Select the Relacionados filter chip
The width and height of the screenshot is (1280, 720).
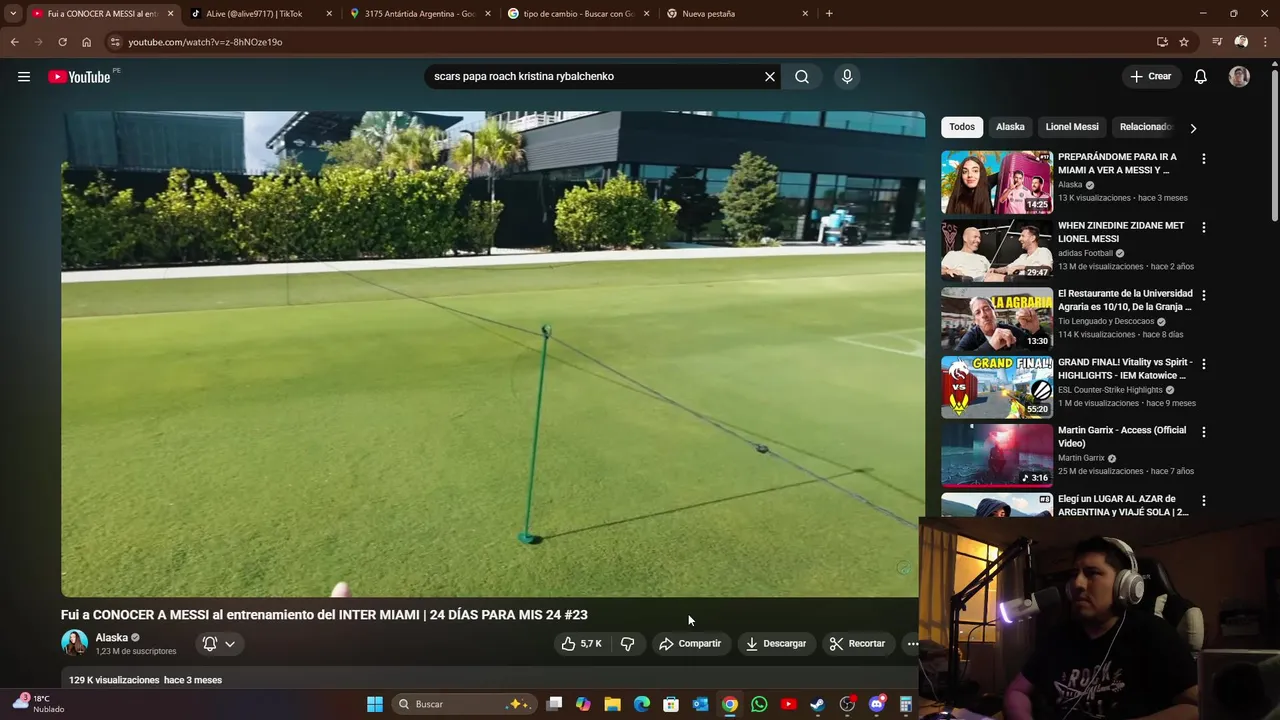tap(1145, 127)
